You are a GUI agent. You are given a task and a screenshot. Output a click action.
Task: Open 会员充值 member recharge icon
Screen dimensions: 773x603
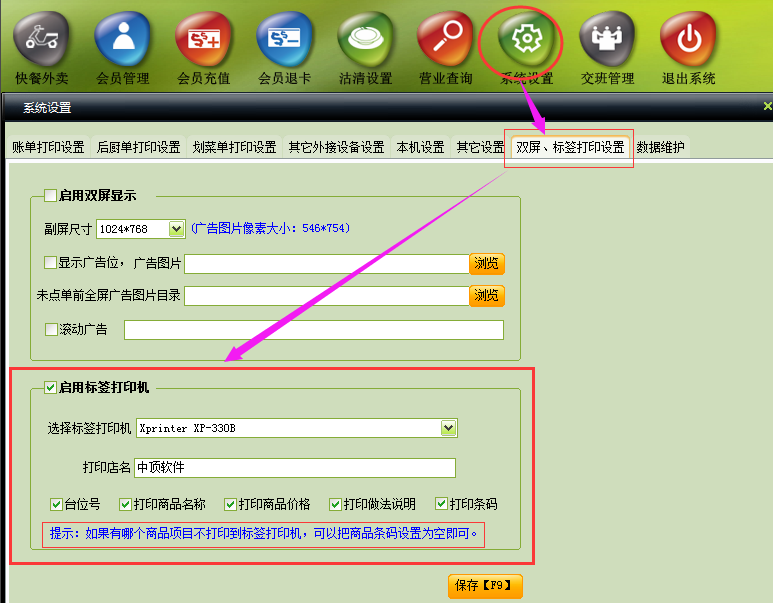pos(204,39)
